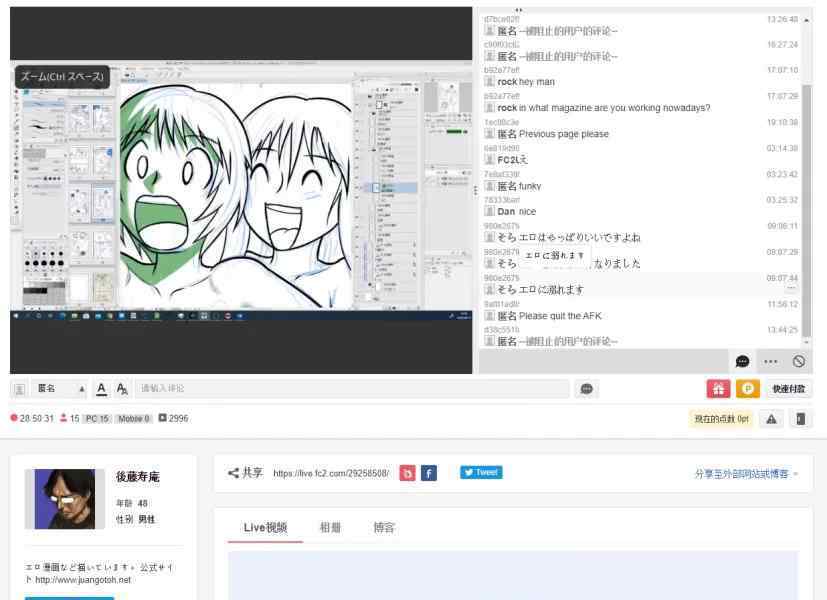Click the avatar icon beside 'Dan nice'
827x600 pixels.
coord(489,211)
